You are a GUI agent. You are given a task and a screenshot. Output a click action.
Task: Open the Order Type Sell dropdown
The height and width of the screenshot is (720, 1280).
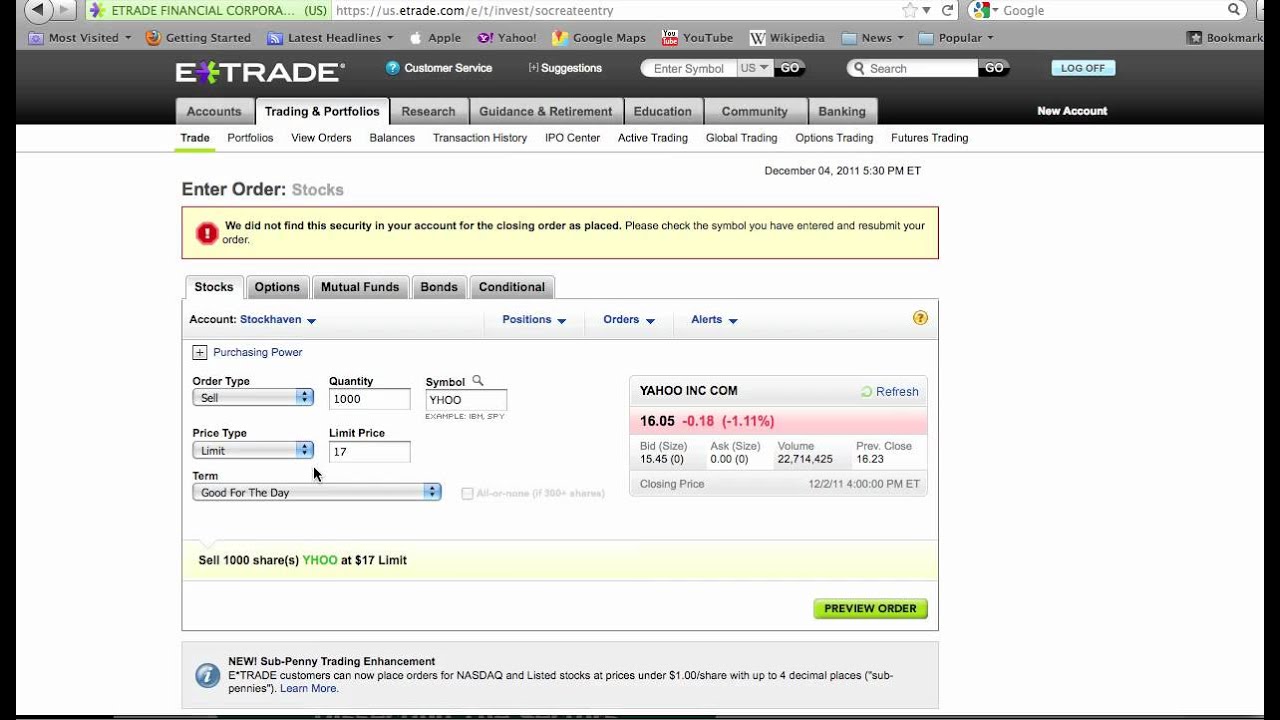pyautogui.click(x=253, y=398)
